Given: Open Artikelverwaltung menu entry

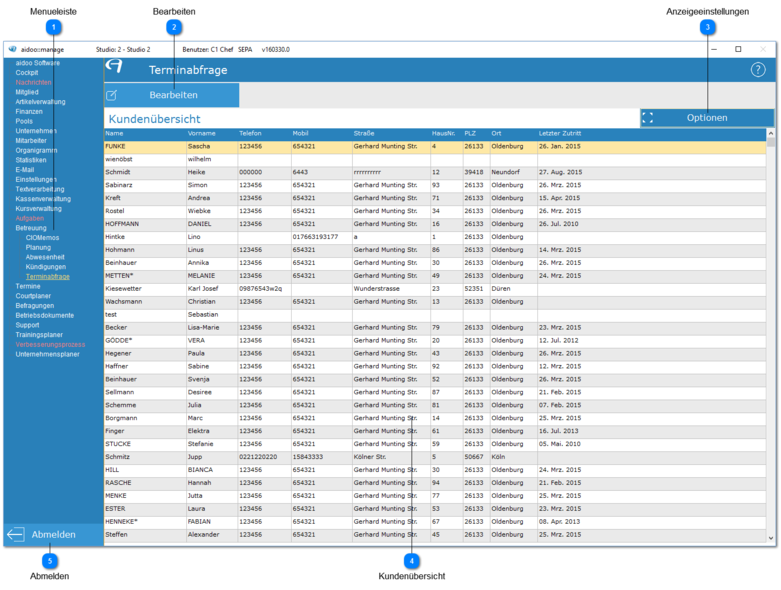Looking at the screenshot, I should pyautogui.click(x=40, y=102).
